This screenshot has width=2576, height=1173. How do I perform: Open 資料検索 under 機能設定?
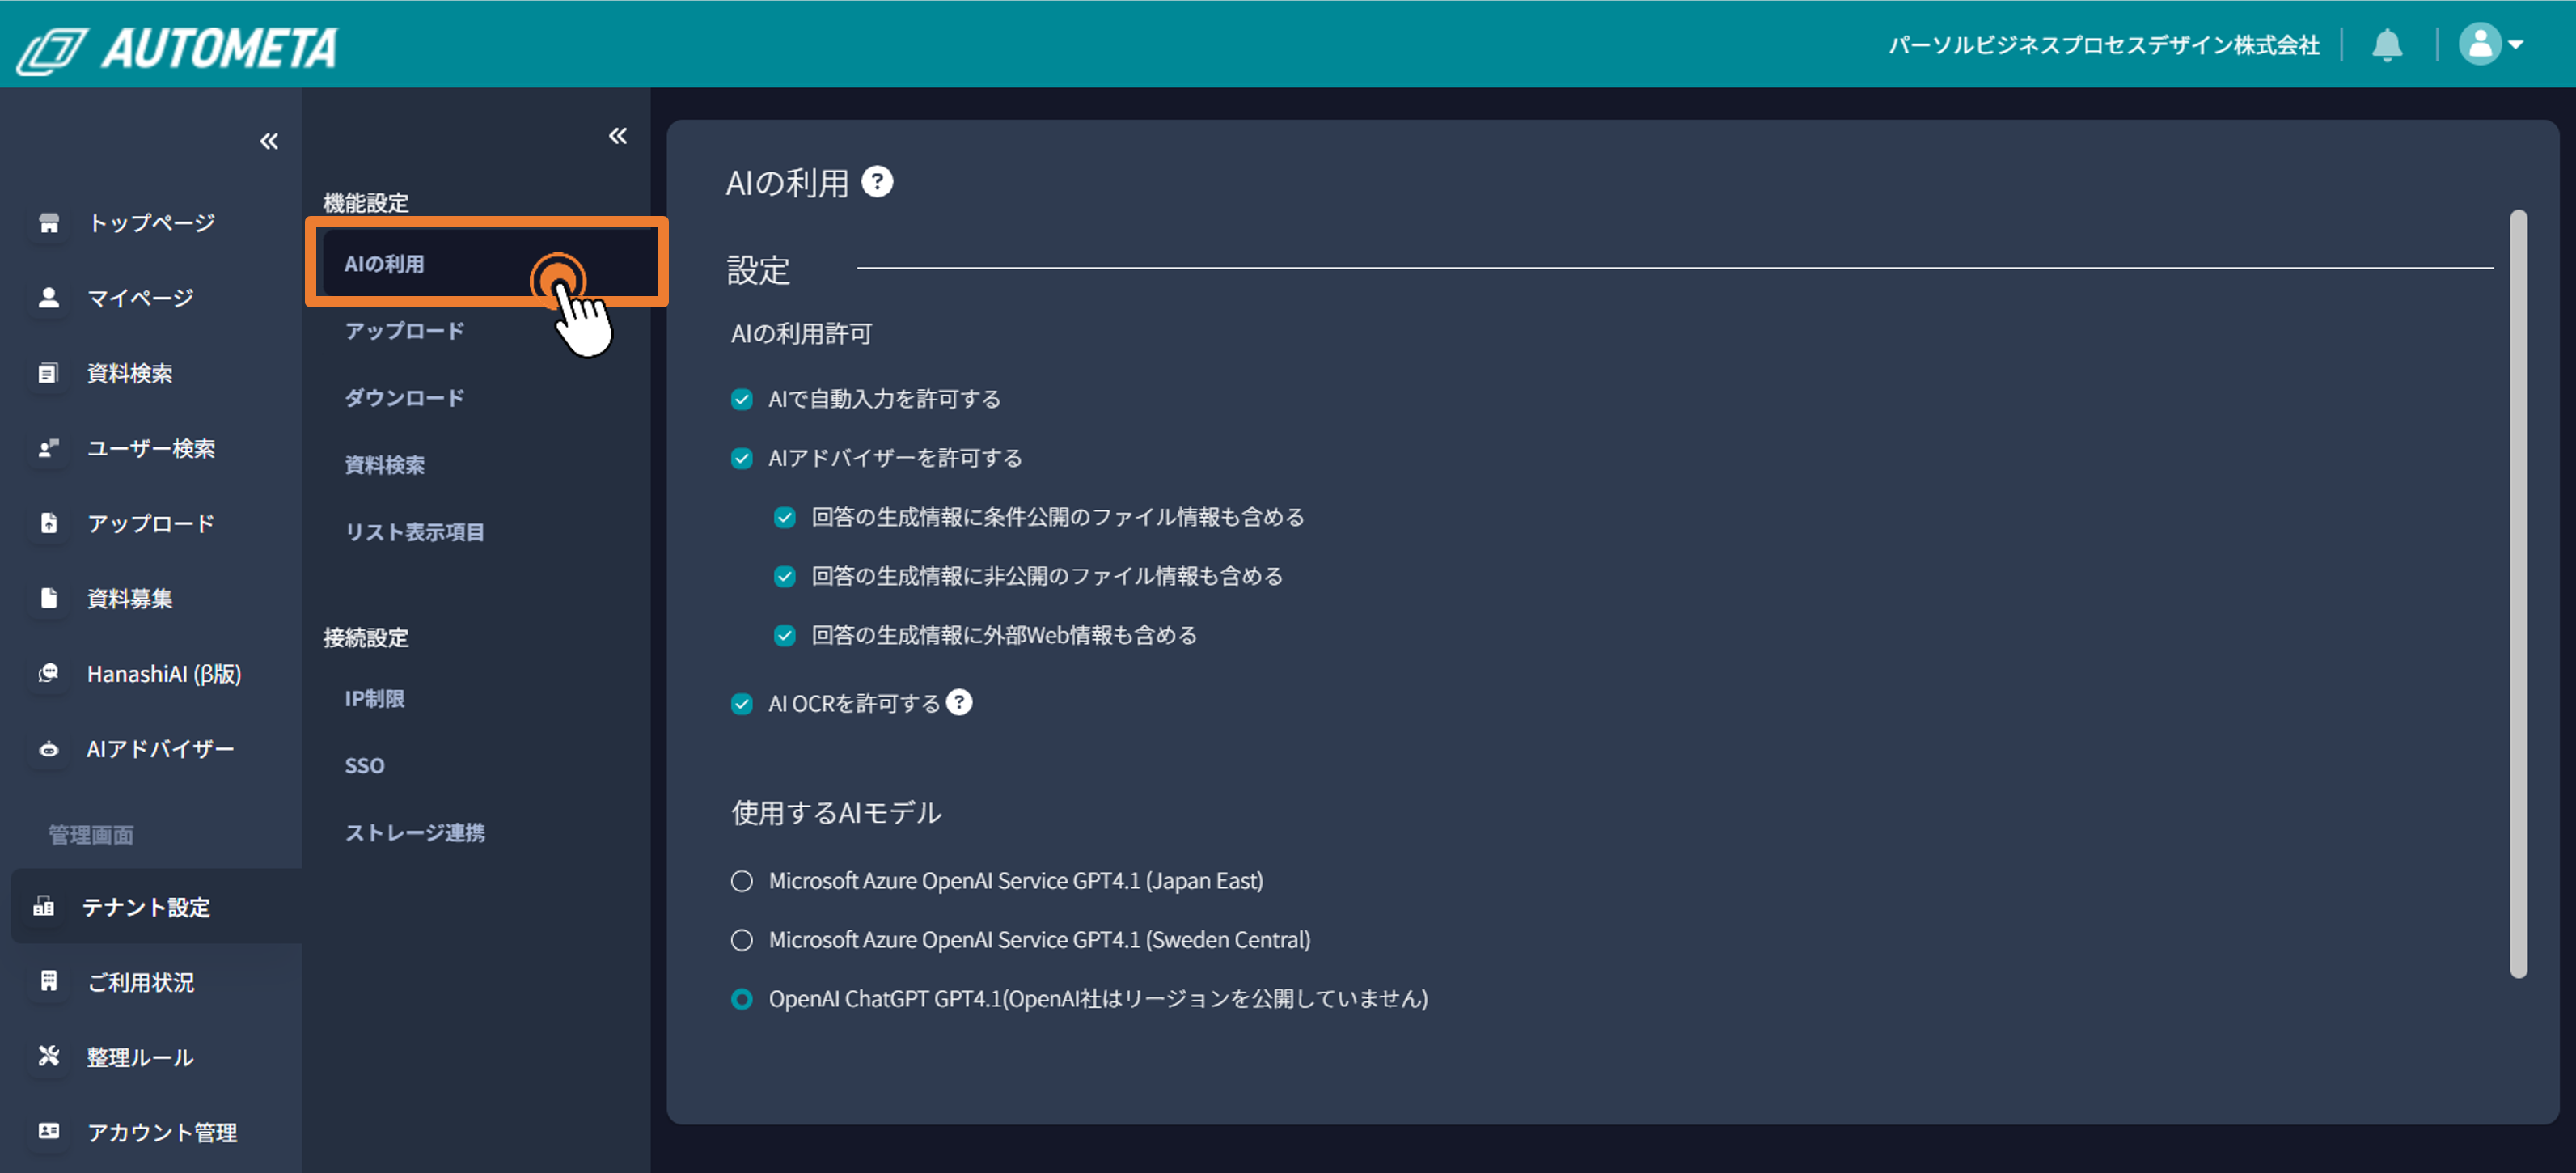click(384, 465)
